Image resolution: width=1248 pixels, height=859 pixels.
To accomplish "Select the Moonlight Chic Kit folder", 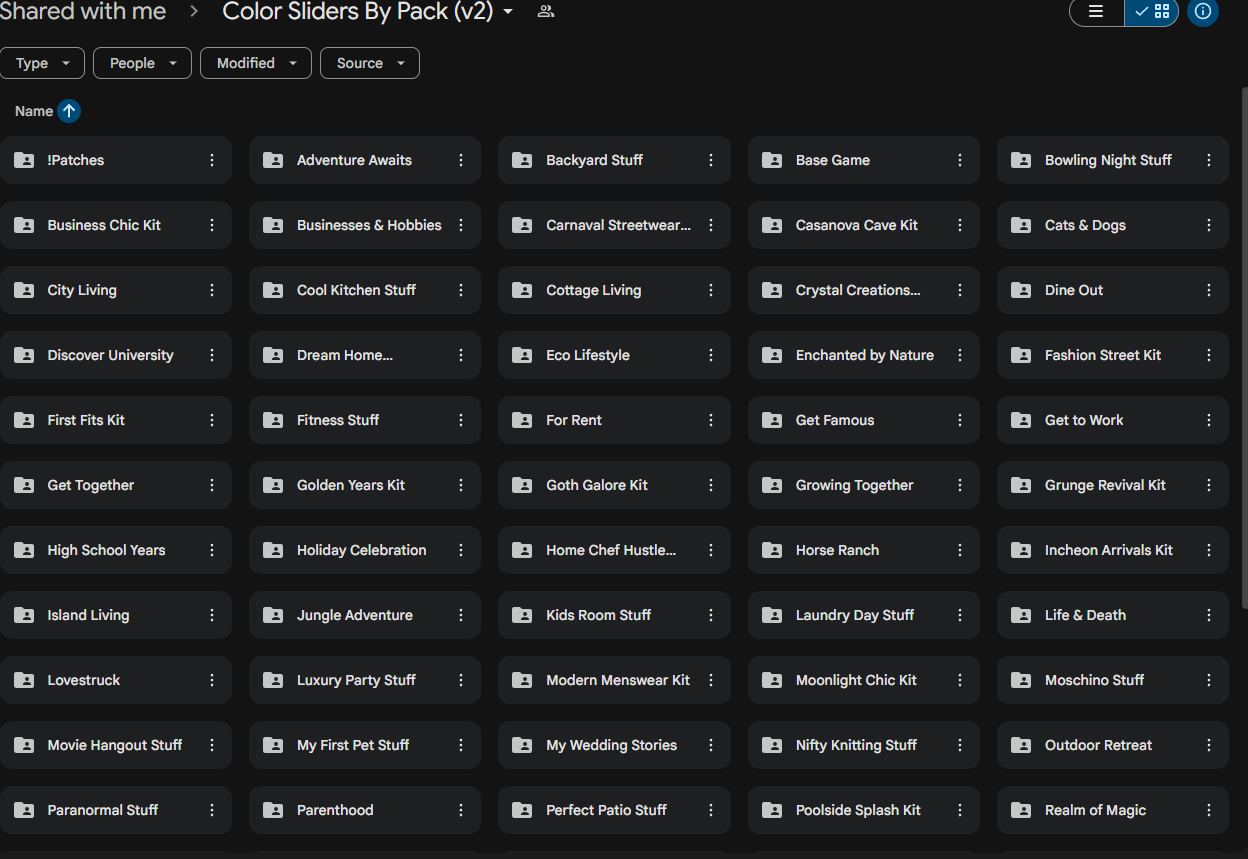I will [855, 680].
